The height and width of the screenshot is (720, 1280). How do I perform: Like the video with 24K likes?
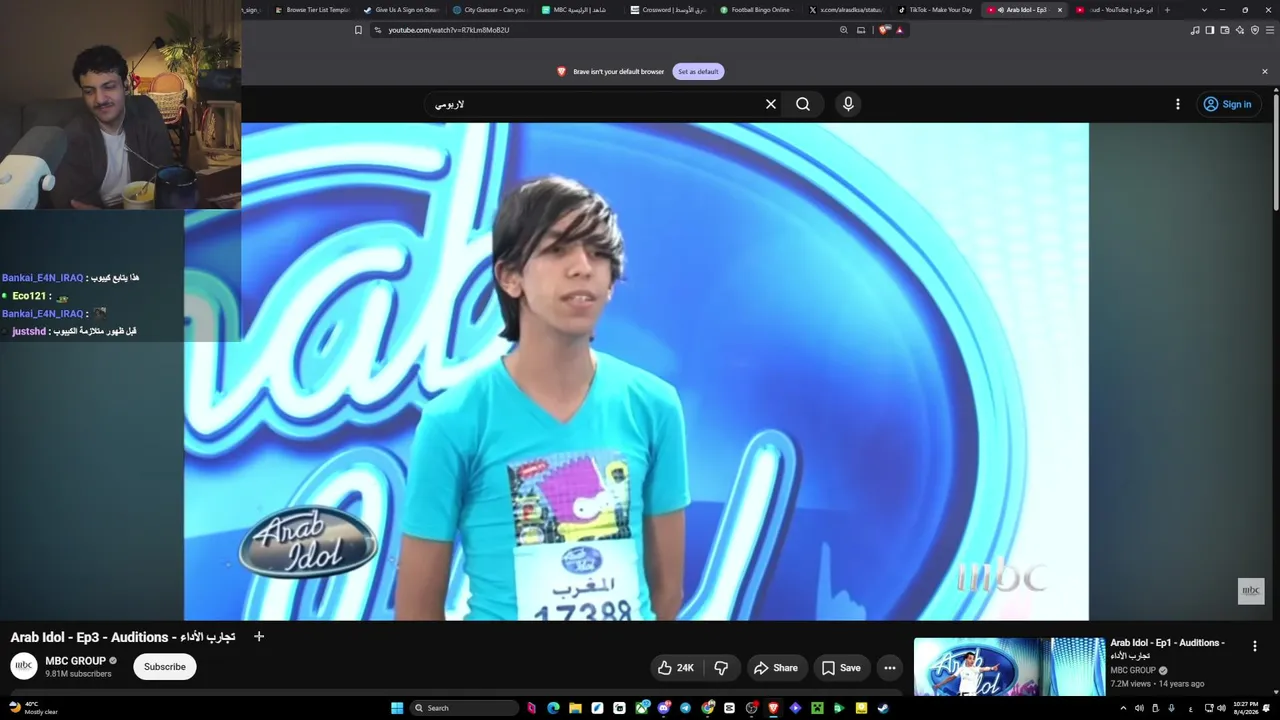coord(676,668)
